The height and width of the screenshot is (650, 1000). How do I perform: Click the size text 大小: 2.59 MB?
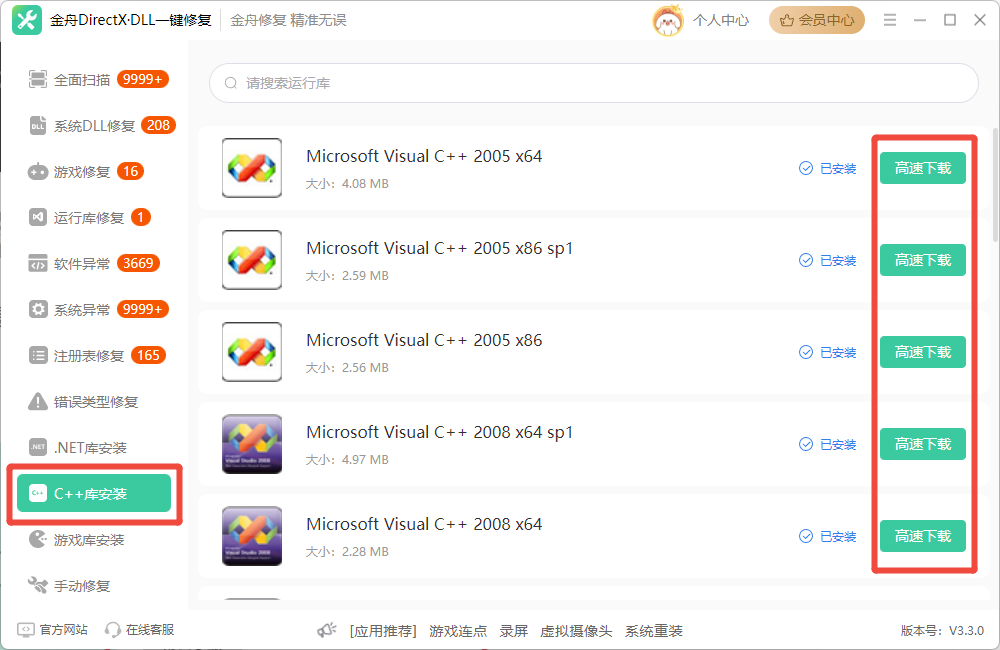(x=347, y=276)
